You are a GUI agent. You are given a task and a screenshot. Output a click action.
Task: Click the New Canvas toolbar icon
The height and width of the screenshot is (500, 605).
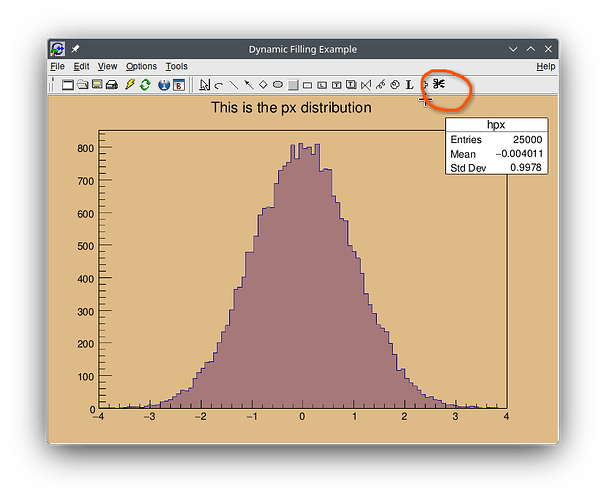click(68, 85)
